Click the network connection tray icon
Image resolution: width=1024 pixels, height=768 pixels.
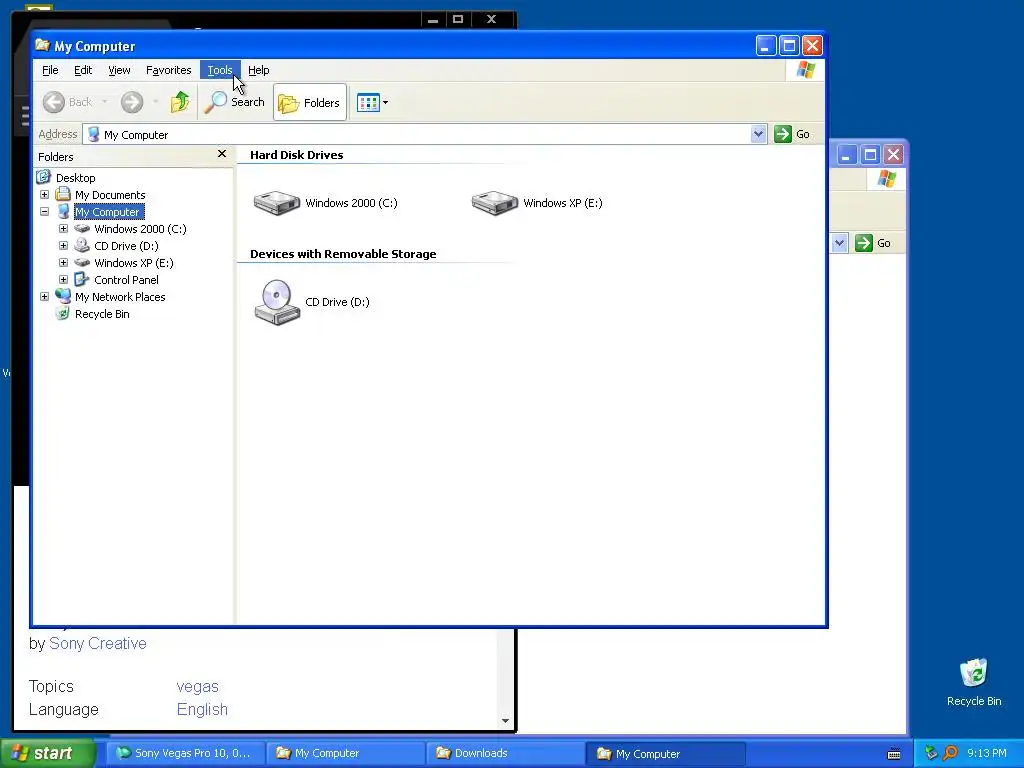click(931, 753)
